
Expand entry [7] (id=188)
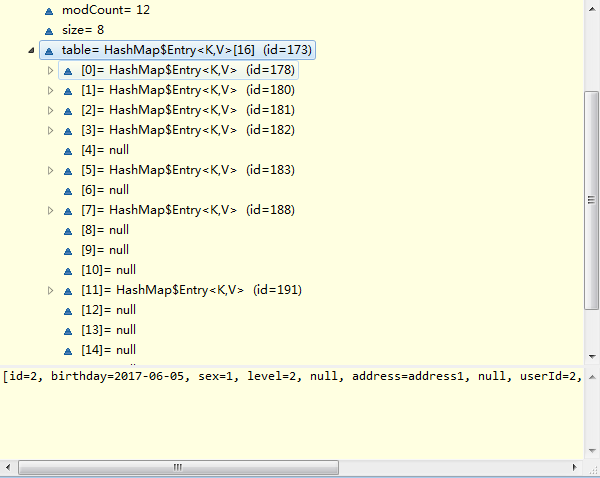50,210
